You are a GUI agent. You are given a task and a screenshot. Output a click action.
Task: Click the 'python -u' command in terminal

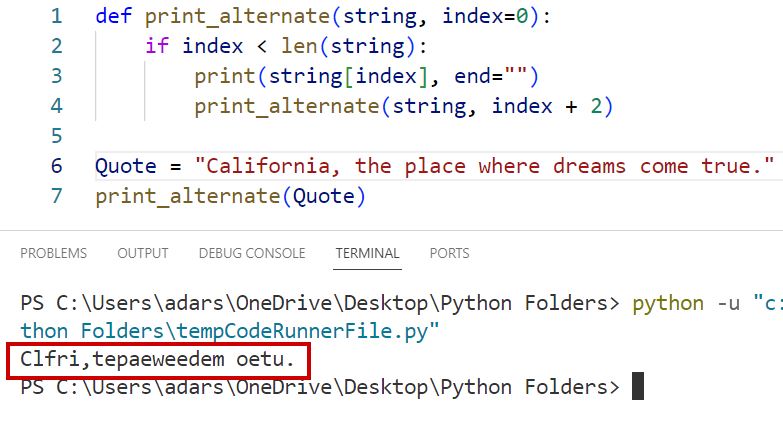tap(686, 303)
